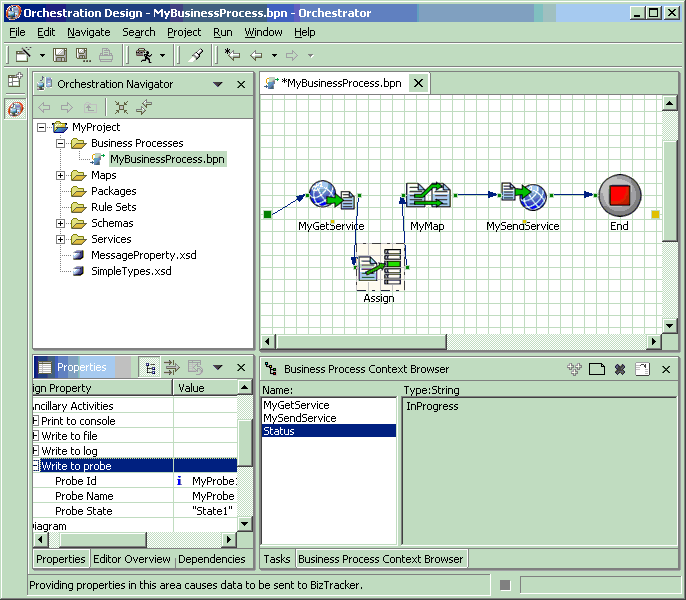The width and height of the screenshot is (686, 600).
Task: Select the MyMap node in diagram
Action: point(427,195)
